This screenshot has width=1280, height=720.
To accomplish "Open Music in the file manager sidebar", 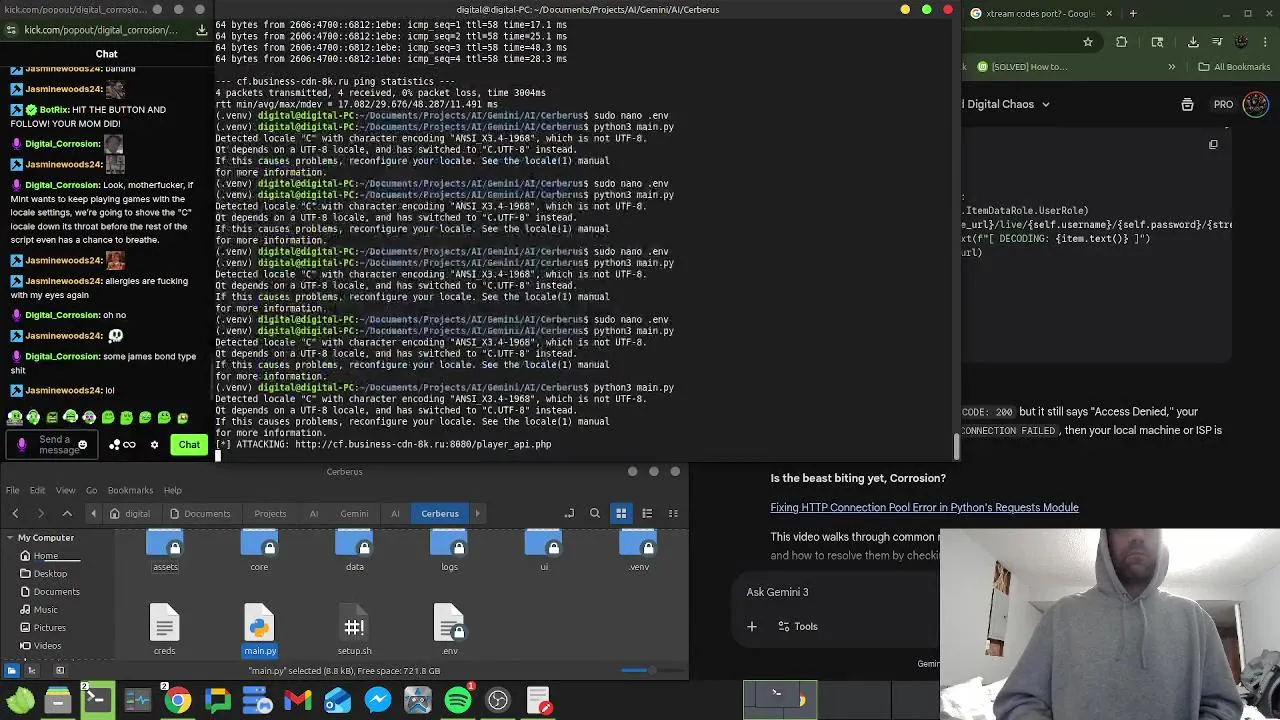I will [46, 610].
